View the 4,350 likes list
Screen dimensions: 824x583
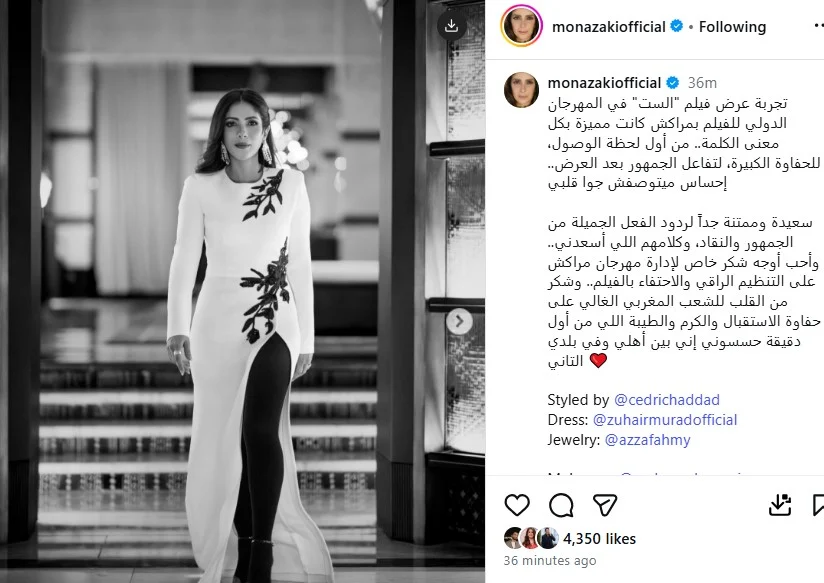click(x=600, y=539)
